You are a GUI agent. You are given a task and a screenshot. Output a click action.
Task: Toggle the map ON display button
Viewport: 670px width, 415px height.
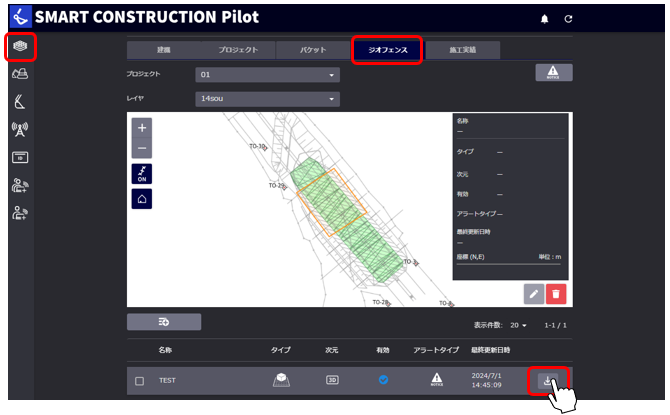pyautogui.click(x=141, y=173)
